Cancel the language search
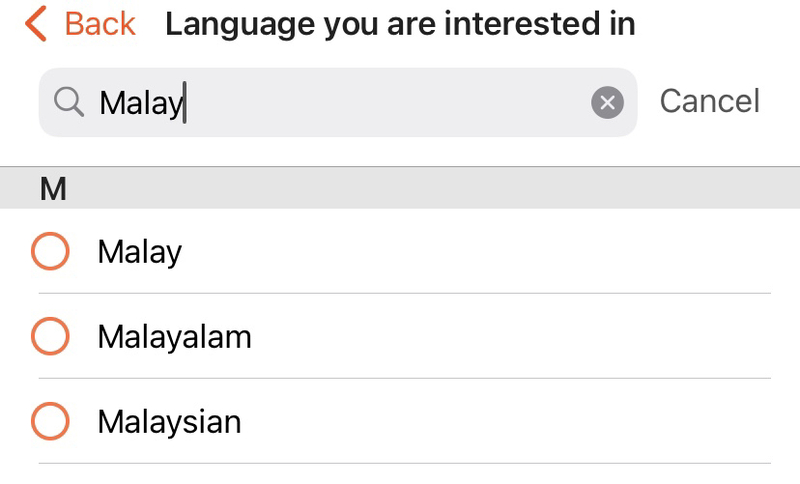Screen dimensions: 800x484 pyautogui.click(x=710, y=101)
